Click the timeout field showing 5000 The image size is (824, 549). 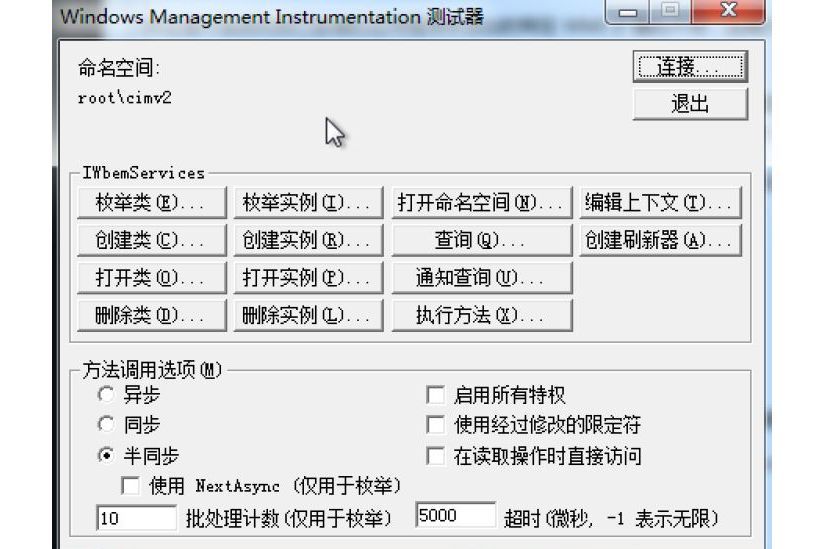click(x=455, y=515)
